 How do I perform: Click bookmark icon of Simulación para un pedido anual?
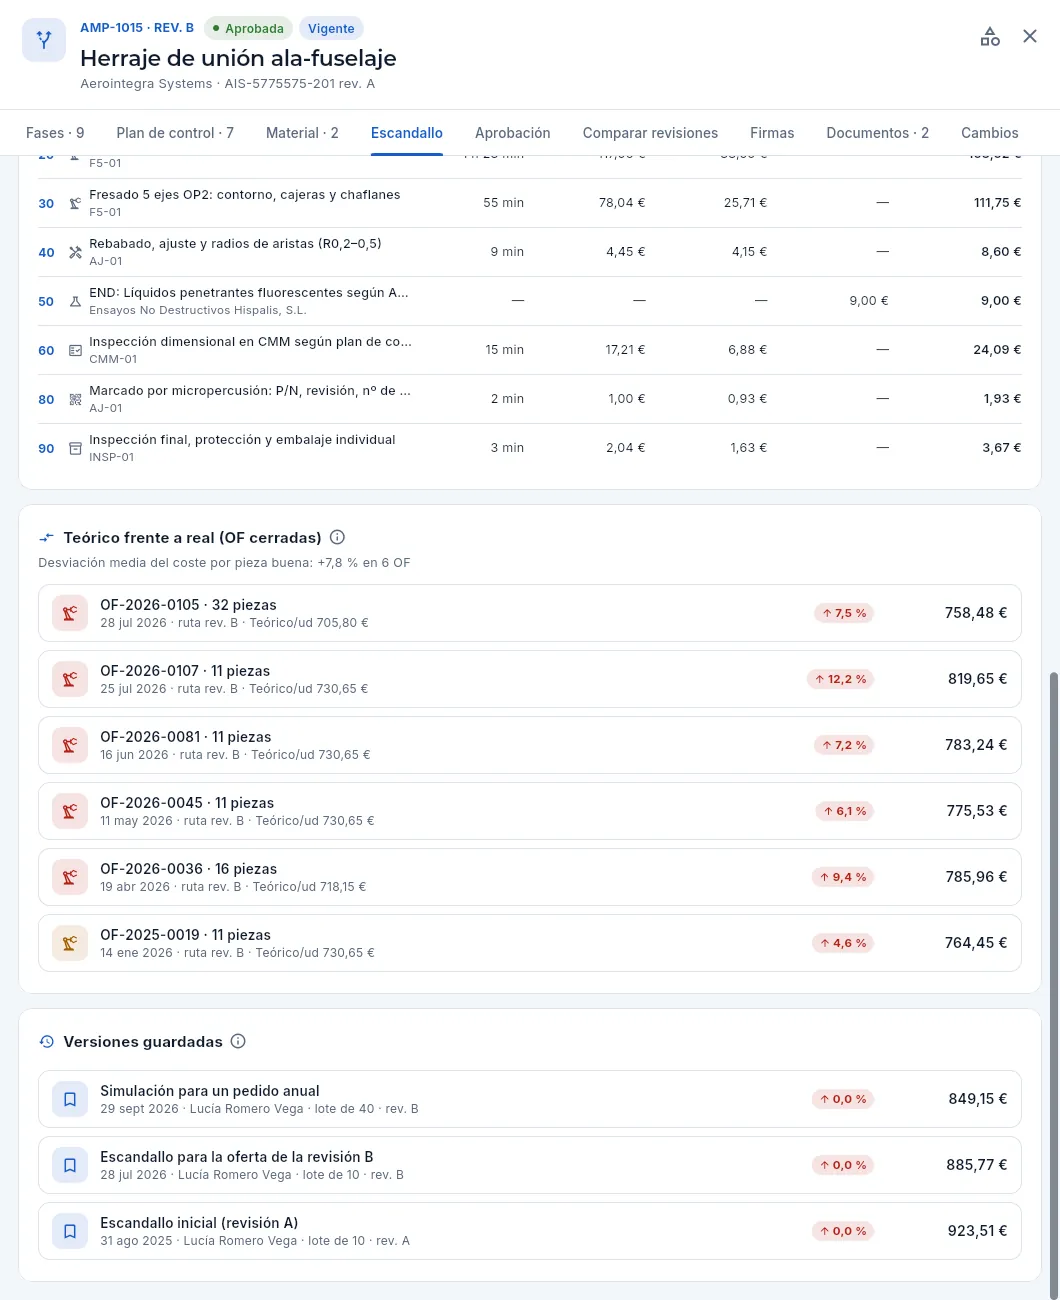tap(70, 1099)
